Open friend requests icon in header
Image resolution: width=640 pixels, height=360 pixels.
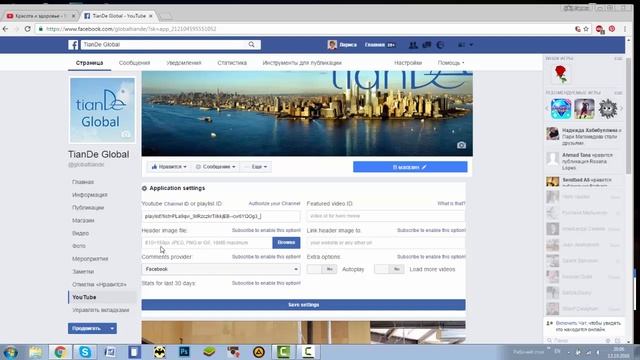pyautogui.click(x=413, y=45)
